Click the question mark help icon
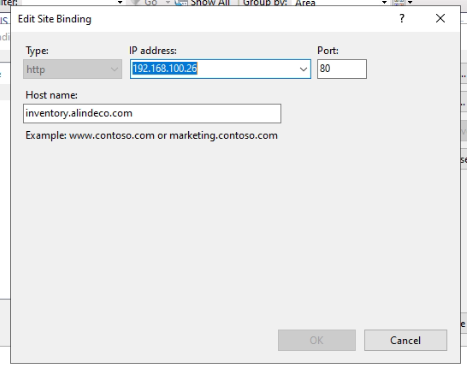This screenshot has height=371, width=467. tap(402, 18)
